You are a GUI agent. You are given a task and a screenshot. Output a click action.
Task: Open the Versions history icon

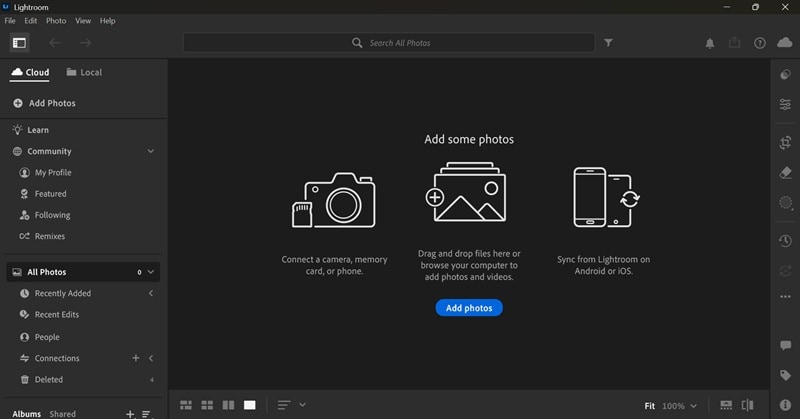[x=786, y=241]
